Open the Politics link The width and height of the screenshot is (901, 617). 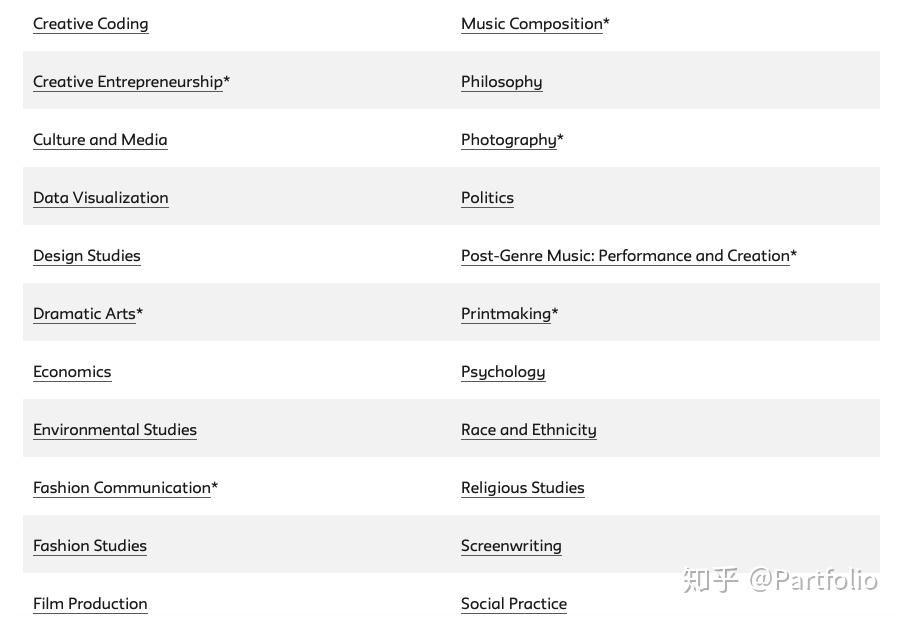(x=487, y=198)
